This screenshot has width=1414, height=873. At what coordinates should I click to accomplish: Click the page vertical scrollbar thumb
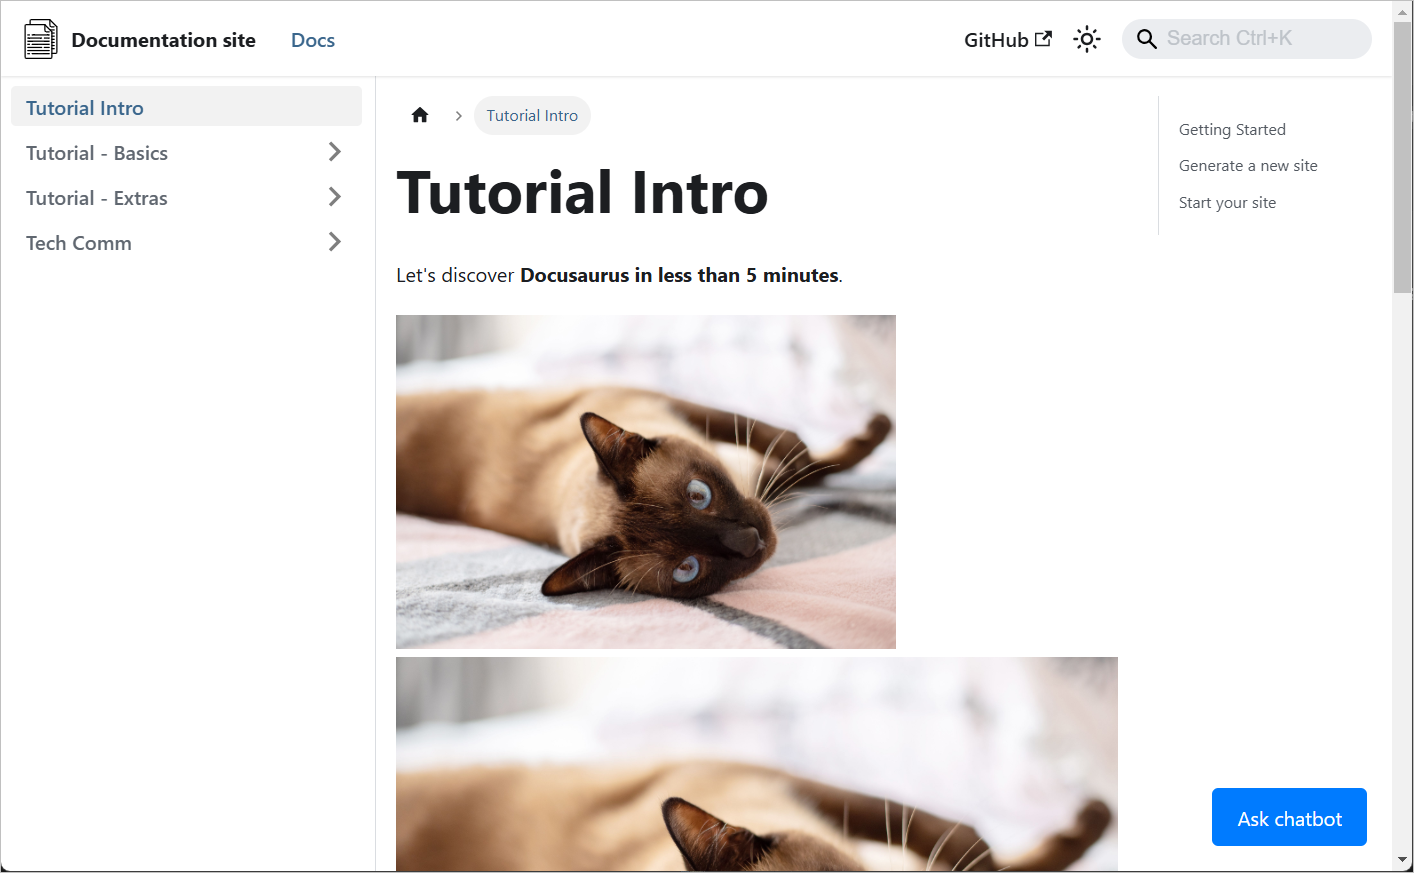[x=1403, y=157]
